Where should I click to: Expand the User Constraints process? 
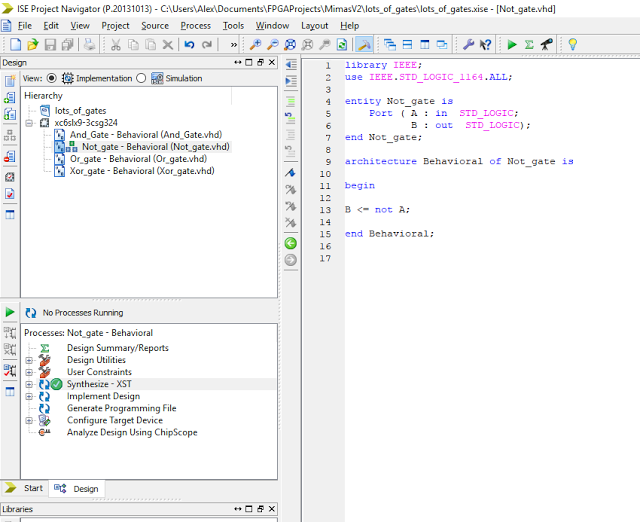(x=29, y=372)
